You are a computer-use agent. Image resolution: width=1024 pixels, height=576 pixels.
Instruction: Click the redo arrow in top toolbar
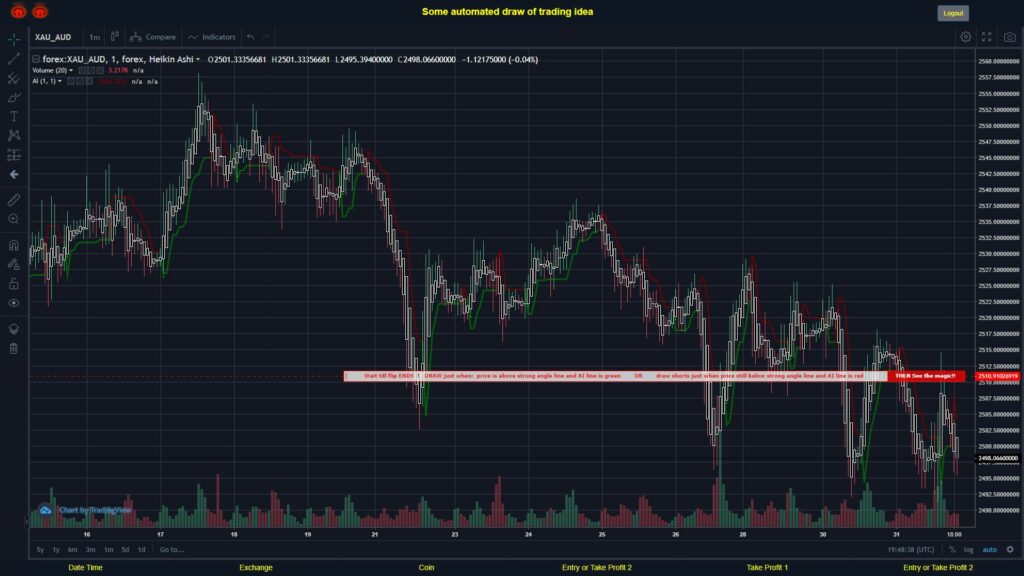265,37
